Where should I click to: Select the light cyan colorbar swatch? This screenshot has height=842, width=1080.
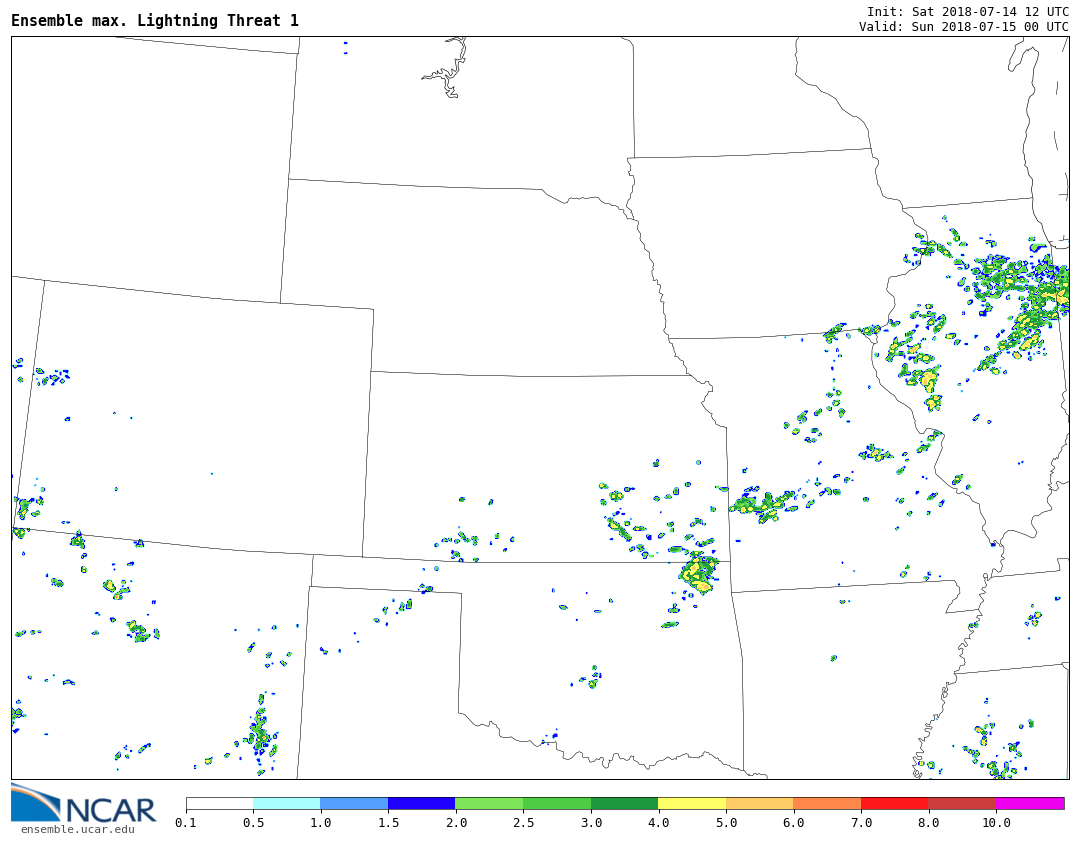286,803
